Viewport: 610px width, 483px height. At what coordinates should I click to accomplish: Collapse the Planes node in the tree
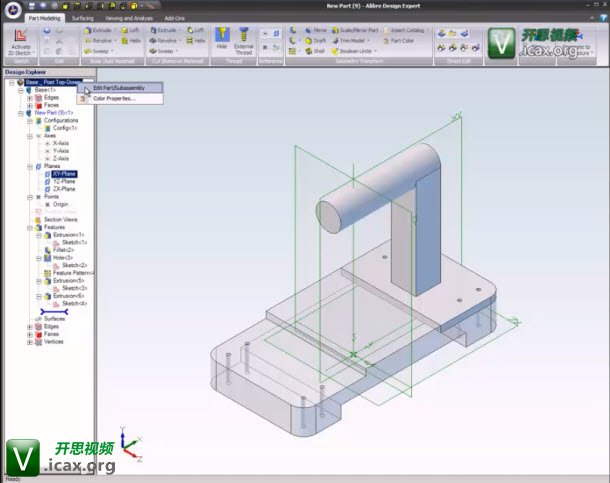point(30,166)
